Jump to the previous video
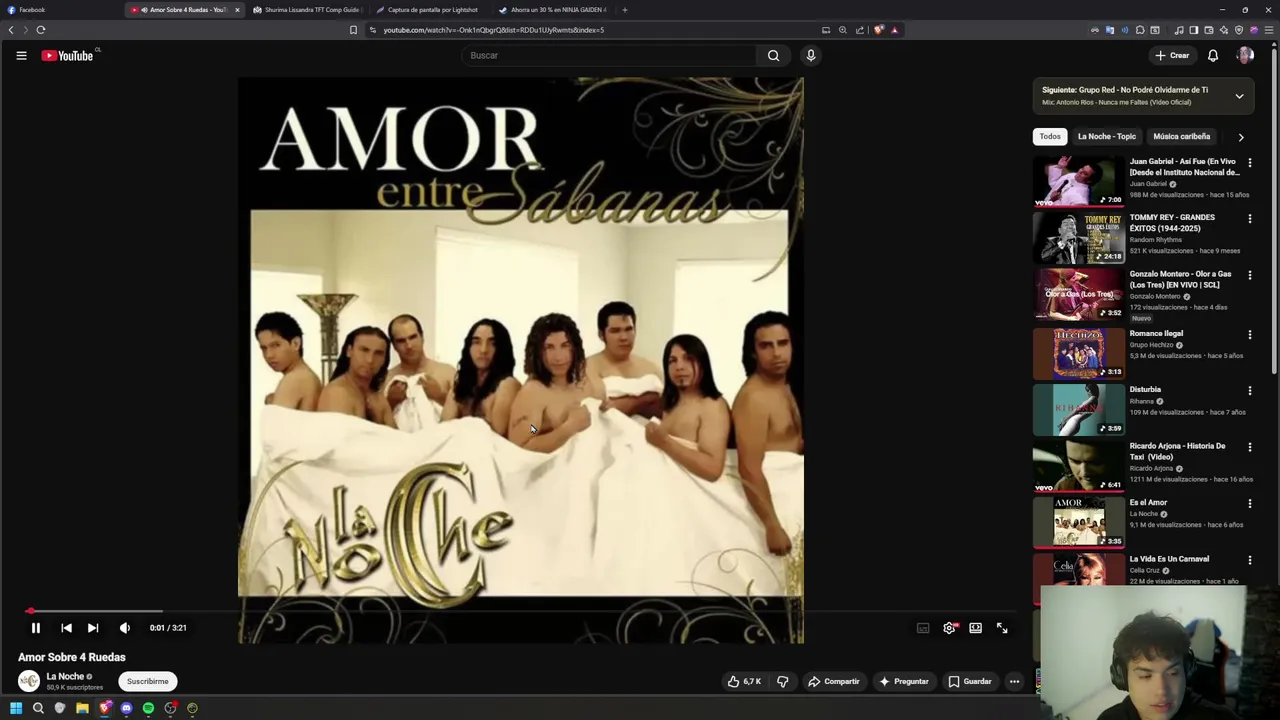Viewport: 1280px width, 720px height. pyautogui.click(x=66, y=628)
